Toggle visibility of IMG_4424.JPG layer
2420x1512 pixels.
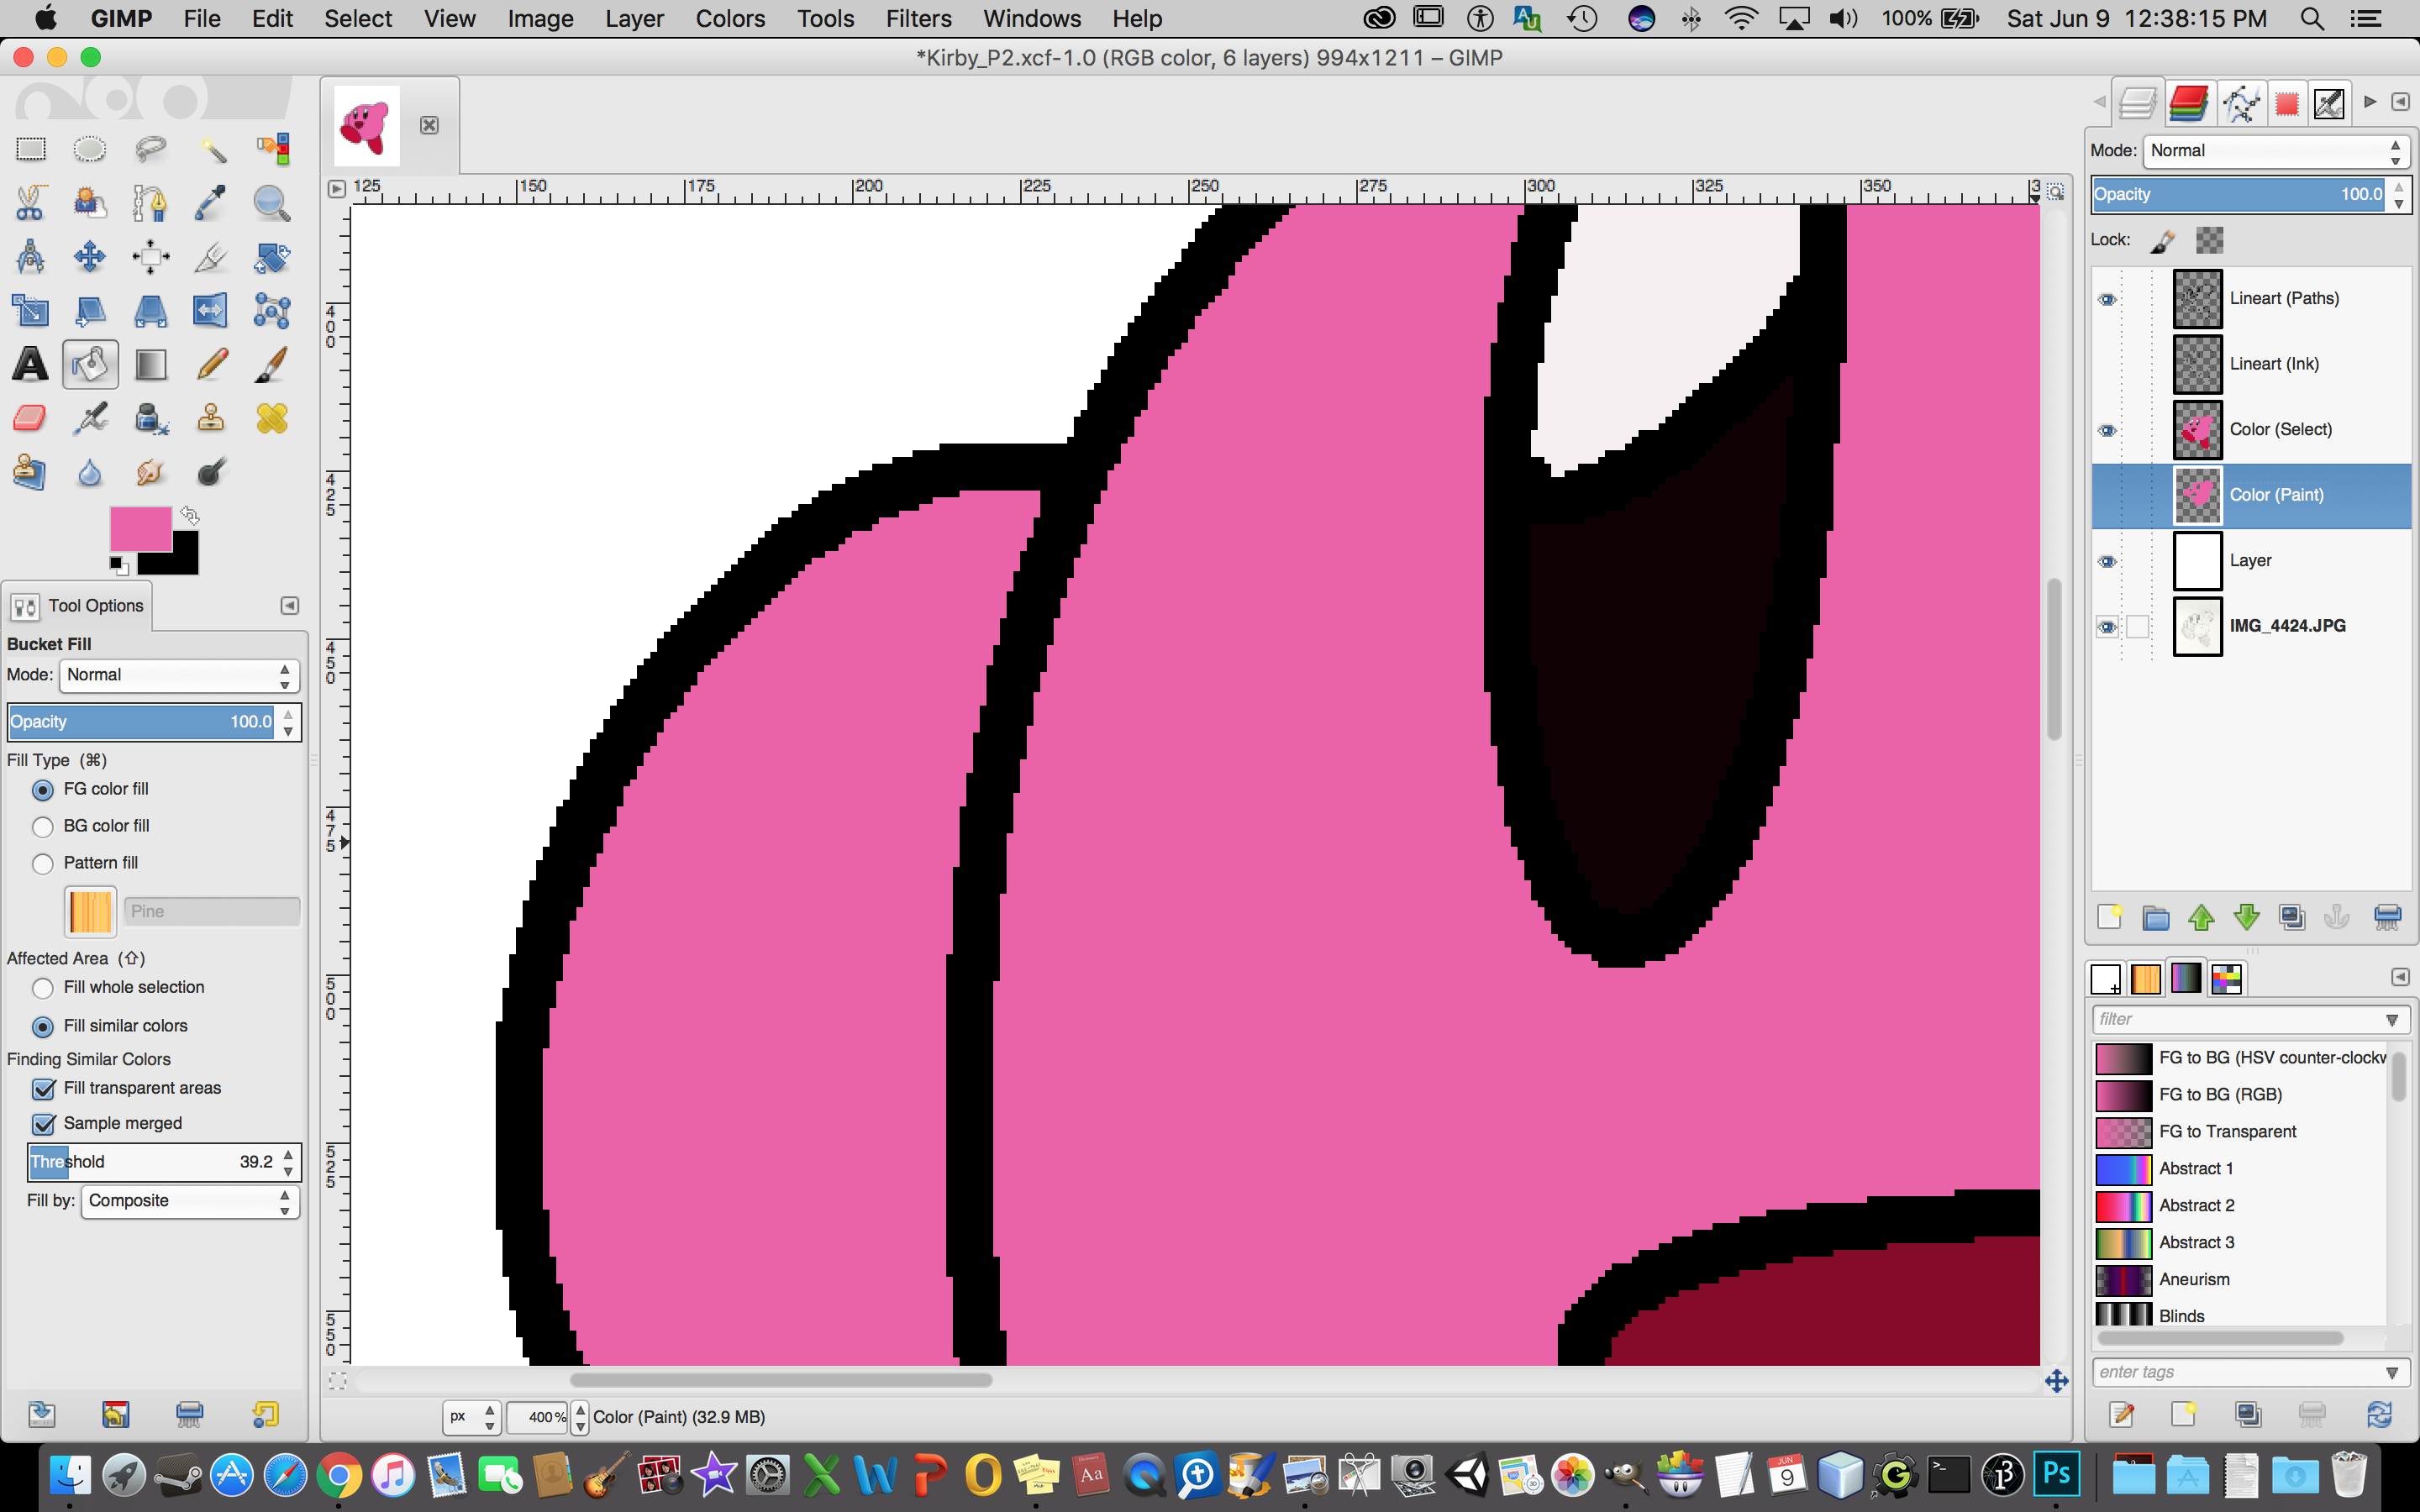[x=2107, y=627]
